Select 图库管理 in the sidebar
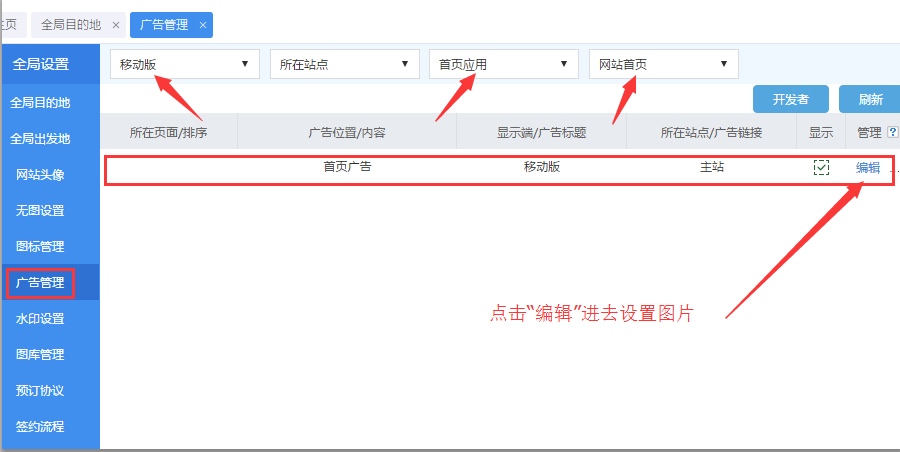This screenshot has height=452, width=900. click(x=40, y=355)
